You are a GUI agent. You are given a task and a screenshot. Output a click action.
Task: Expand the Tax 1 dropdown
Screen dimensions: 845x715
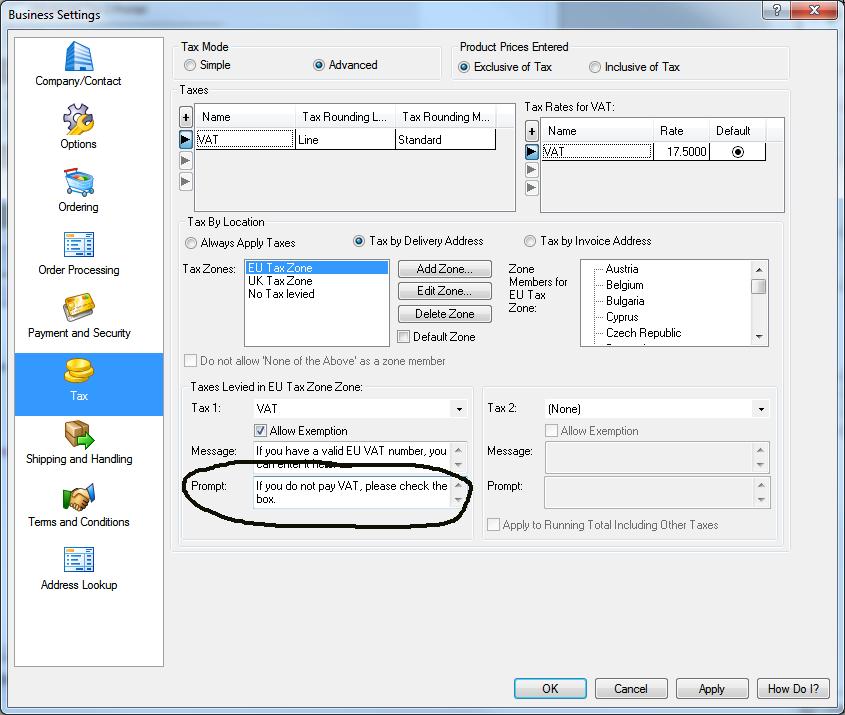(x=459, y=409)
